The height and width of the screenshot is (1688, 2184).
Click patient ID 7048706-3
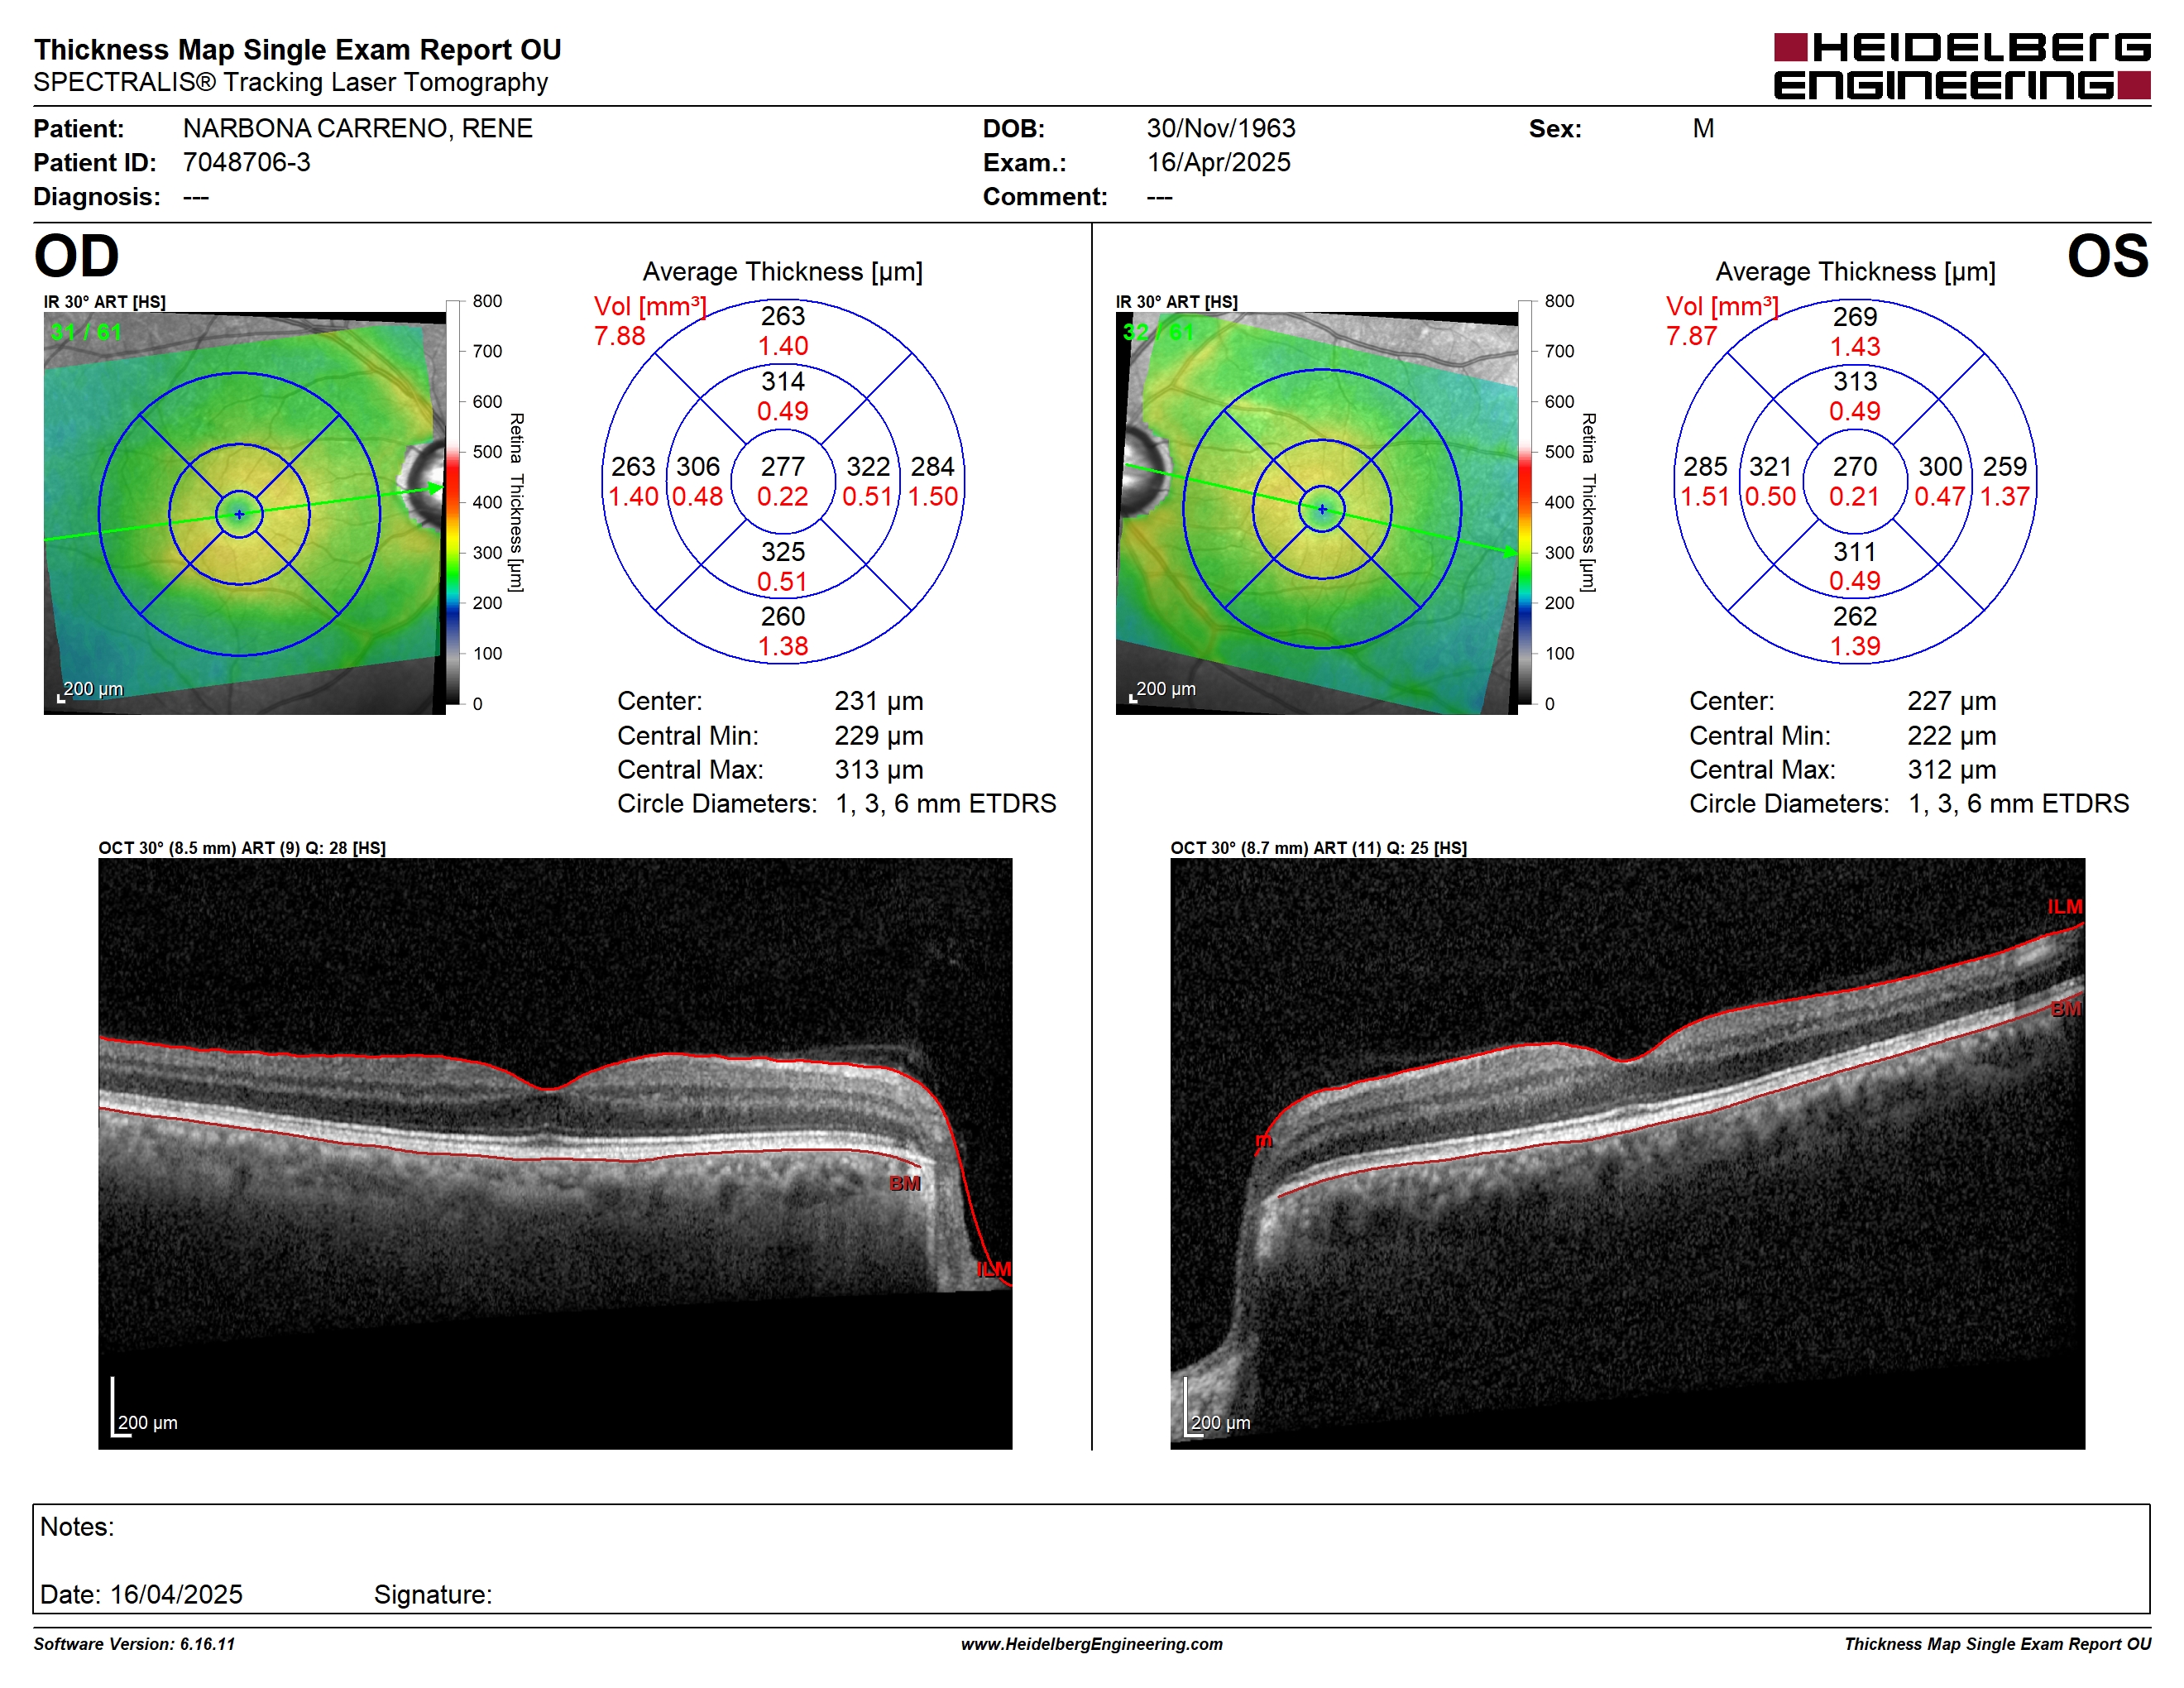point(246,162)
